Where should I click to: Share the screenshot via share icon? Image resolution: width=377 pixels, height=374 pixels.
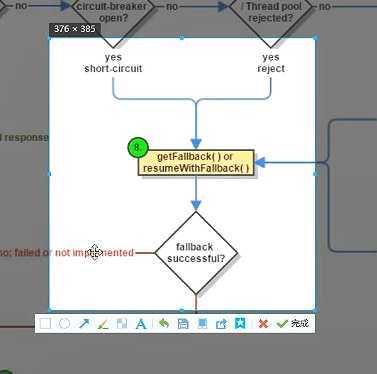221,323
